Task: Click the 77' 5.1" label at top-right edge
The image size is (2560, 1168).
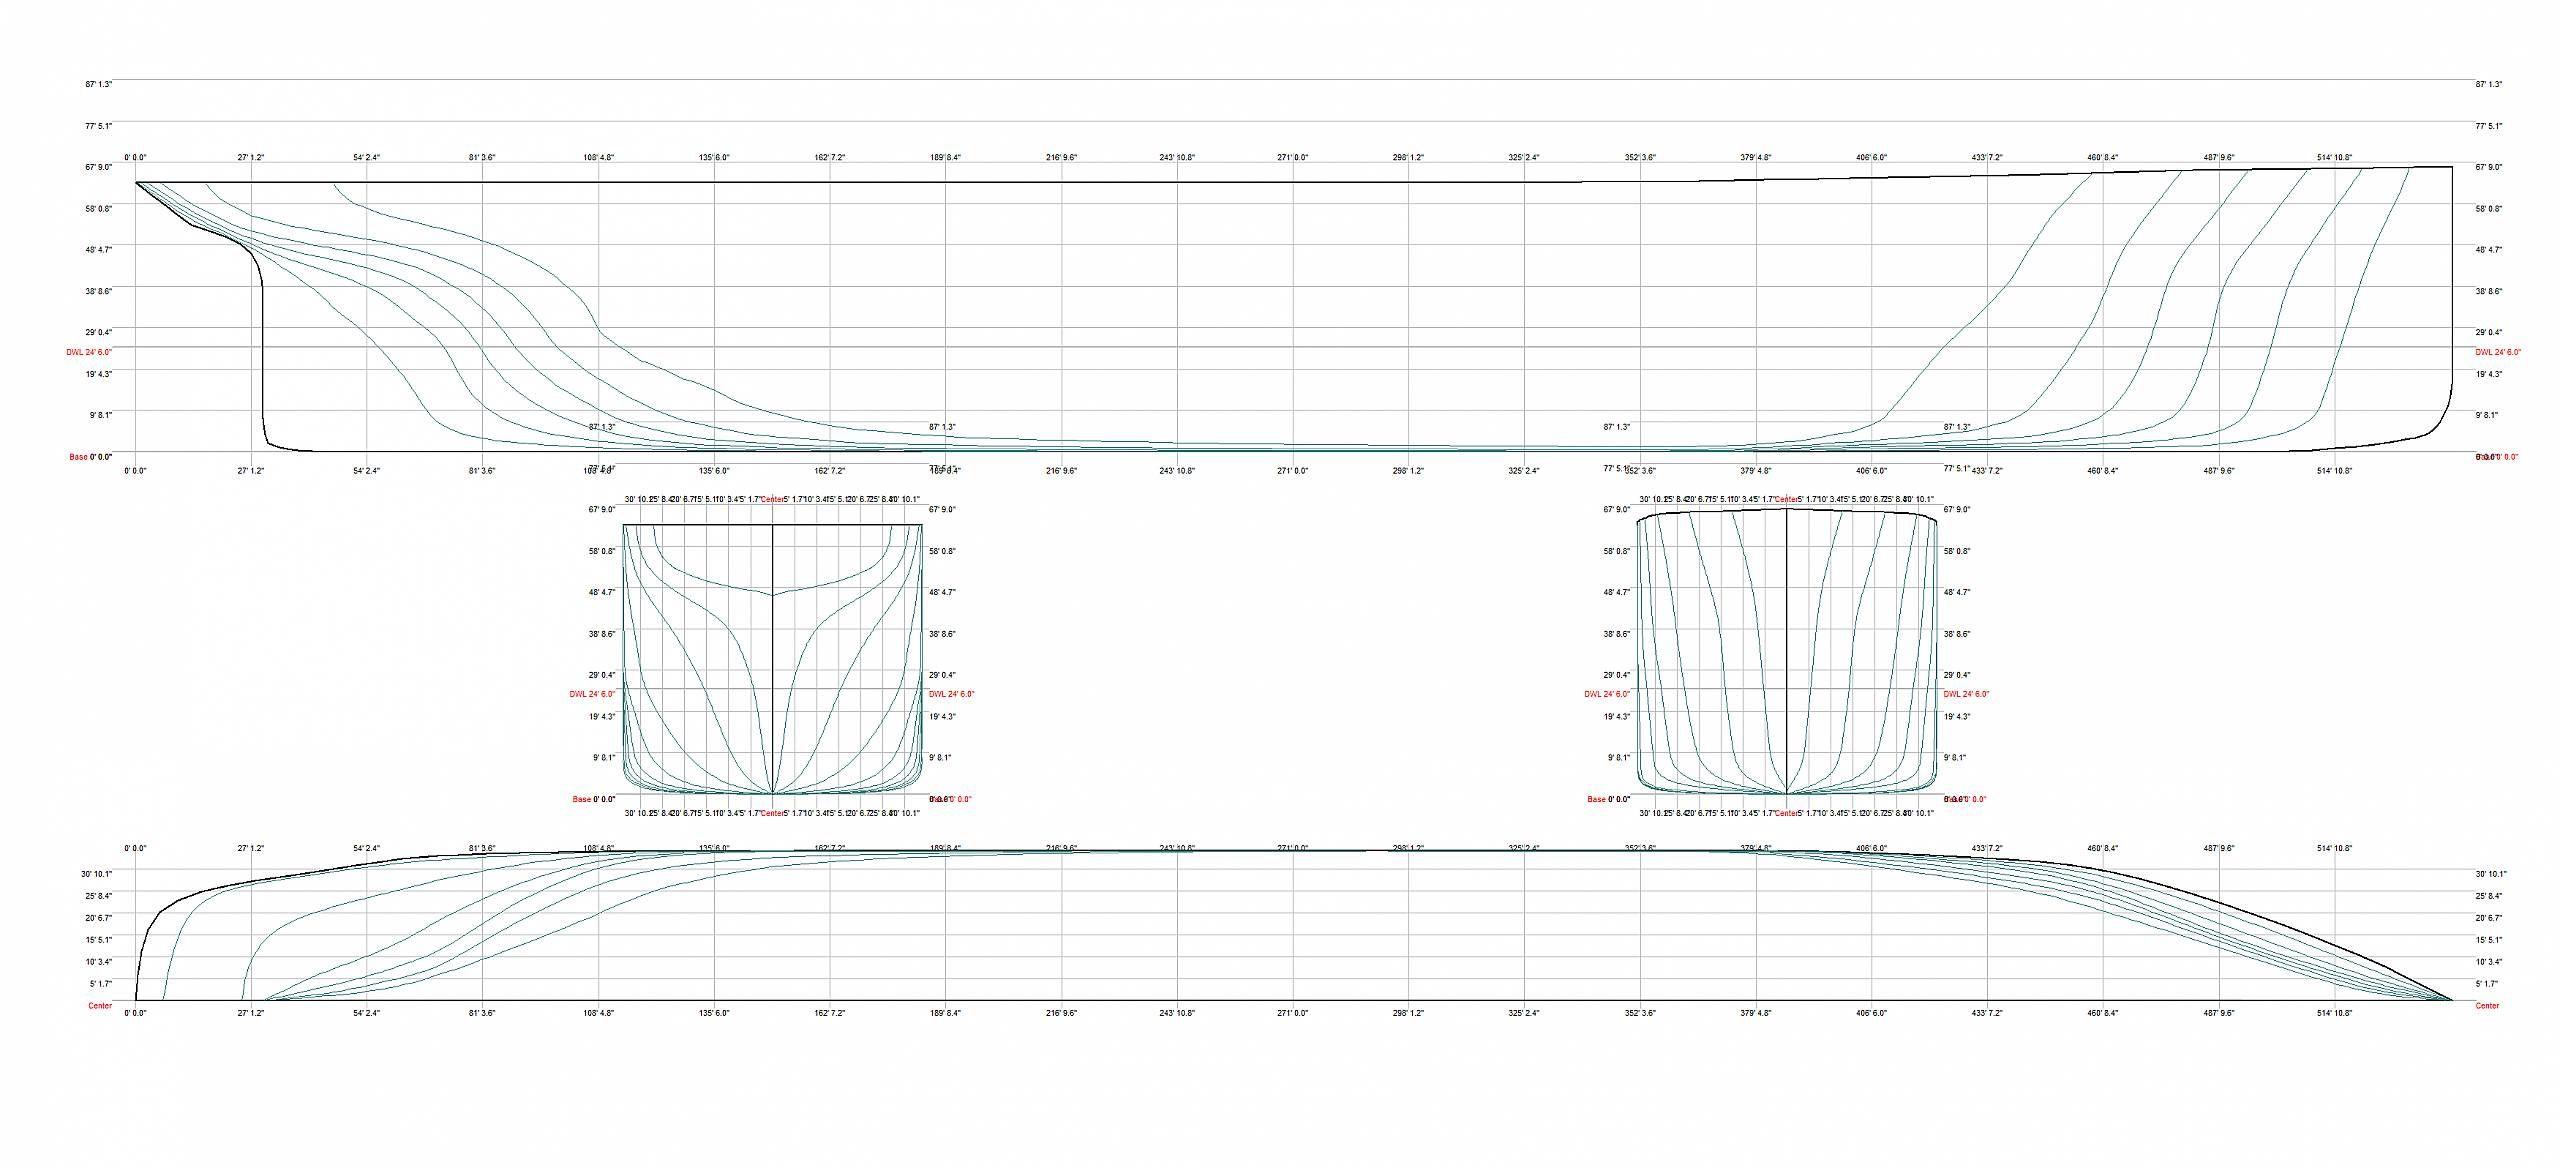Action: point(2488,127)
